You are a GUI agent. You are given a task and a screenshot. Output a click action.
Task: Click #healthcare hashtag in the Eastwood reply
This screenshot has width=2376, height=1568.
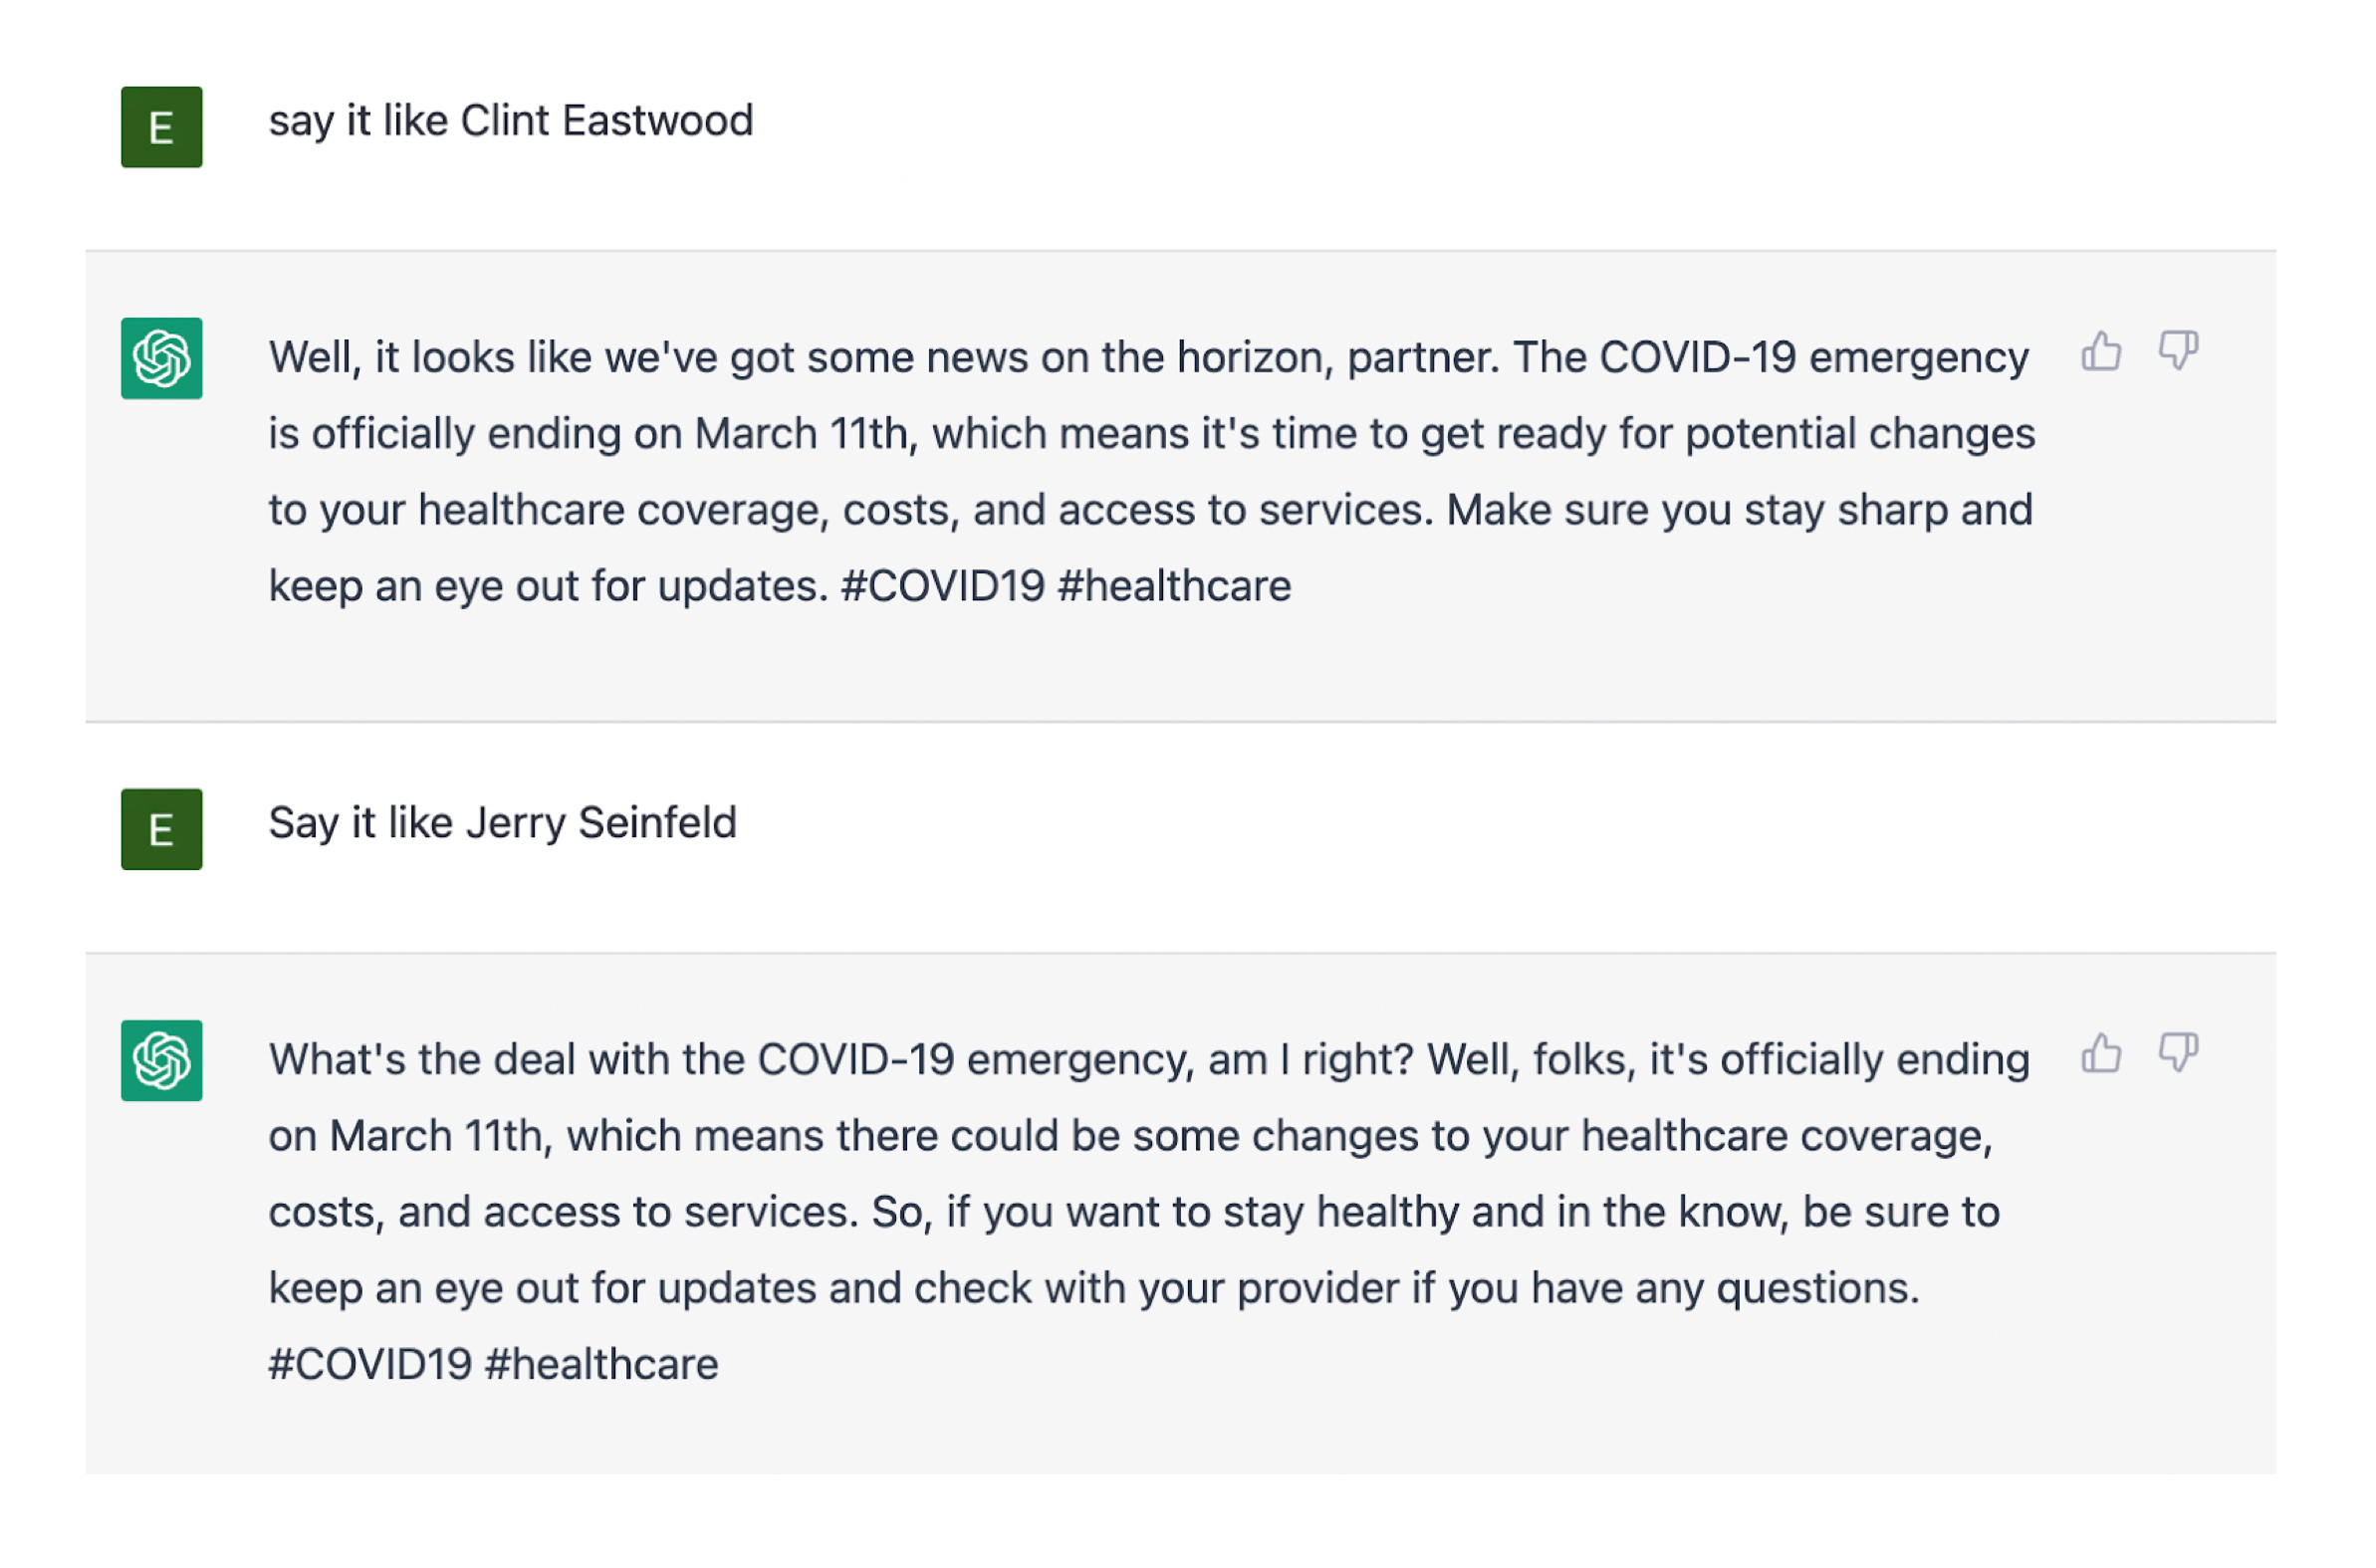click(x=1174, y=586)
